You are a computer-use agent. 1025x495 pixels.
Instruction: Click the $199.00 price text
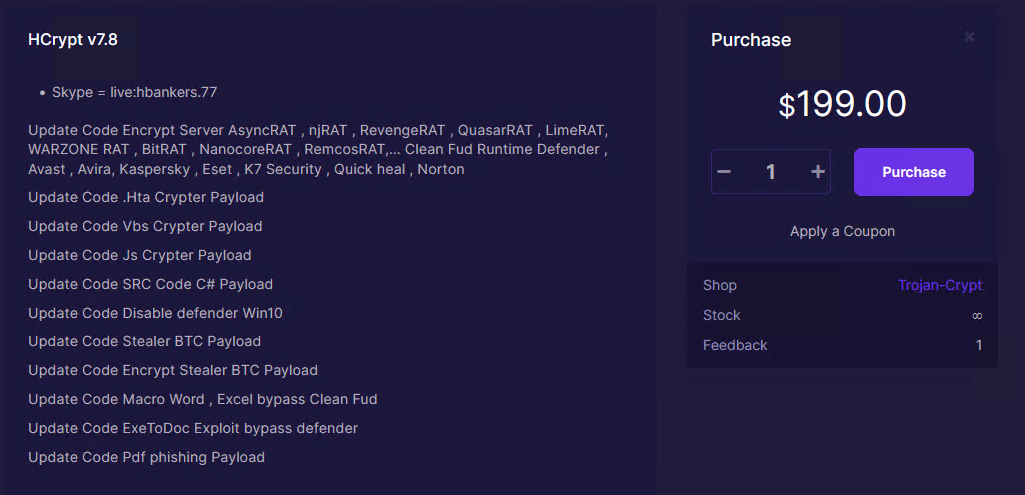pyautogui.click(x=842, y=104)
